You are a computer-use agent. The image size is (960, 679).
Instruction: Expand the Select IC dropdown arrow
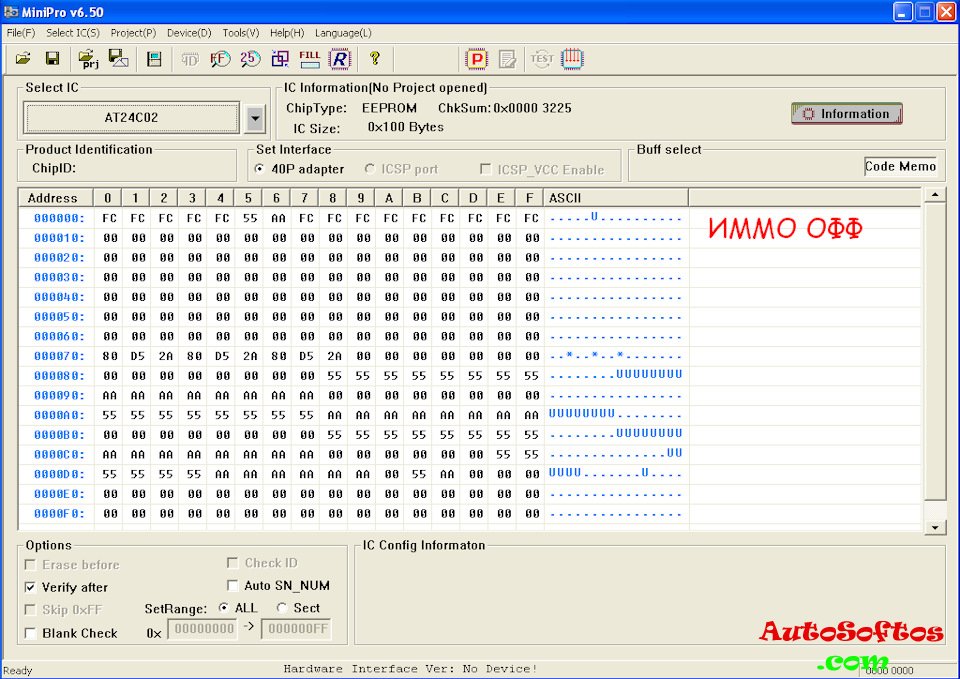[x=255, y=118]
